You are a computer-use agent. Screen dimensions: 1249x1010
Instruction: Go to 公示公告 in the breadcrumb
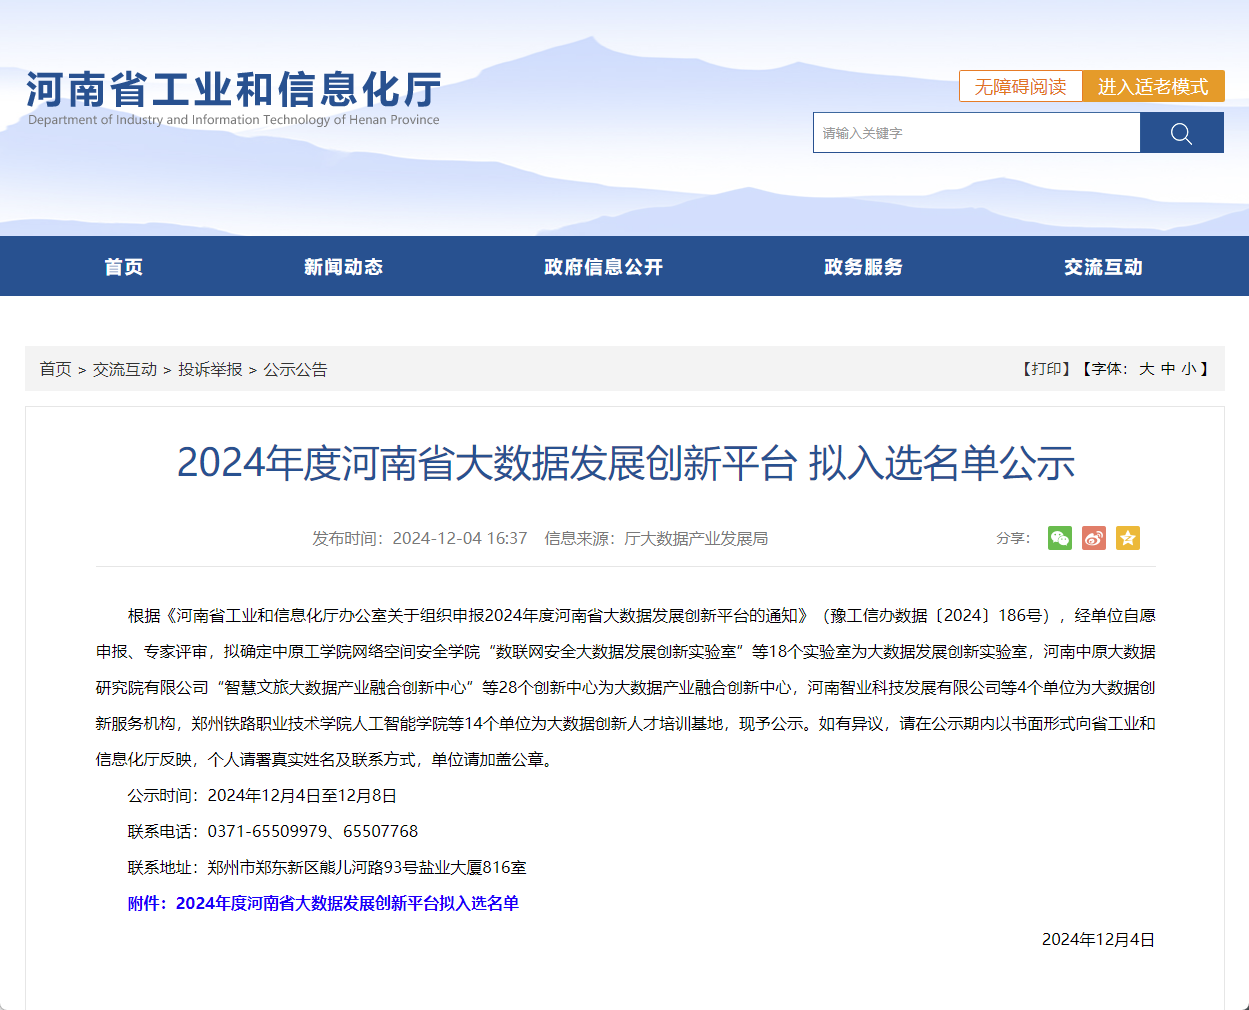295,369
